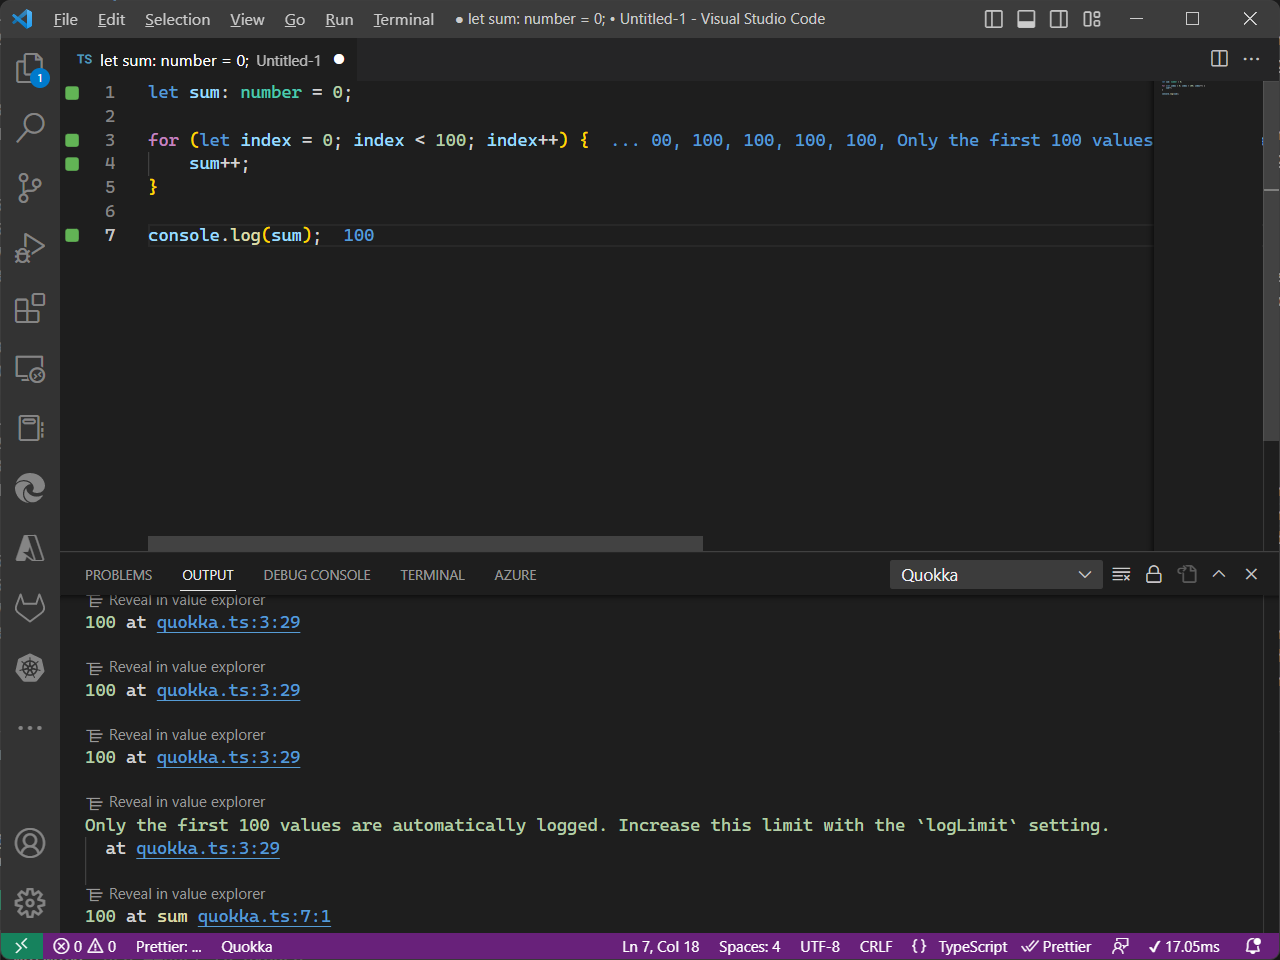Open the Quokka output channel dropdown

(x=996, y=575)
